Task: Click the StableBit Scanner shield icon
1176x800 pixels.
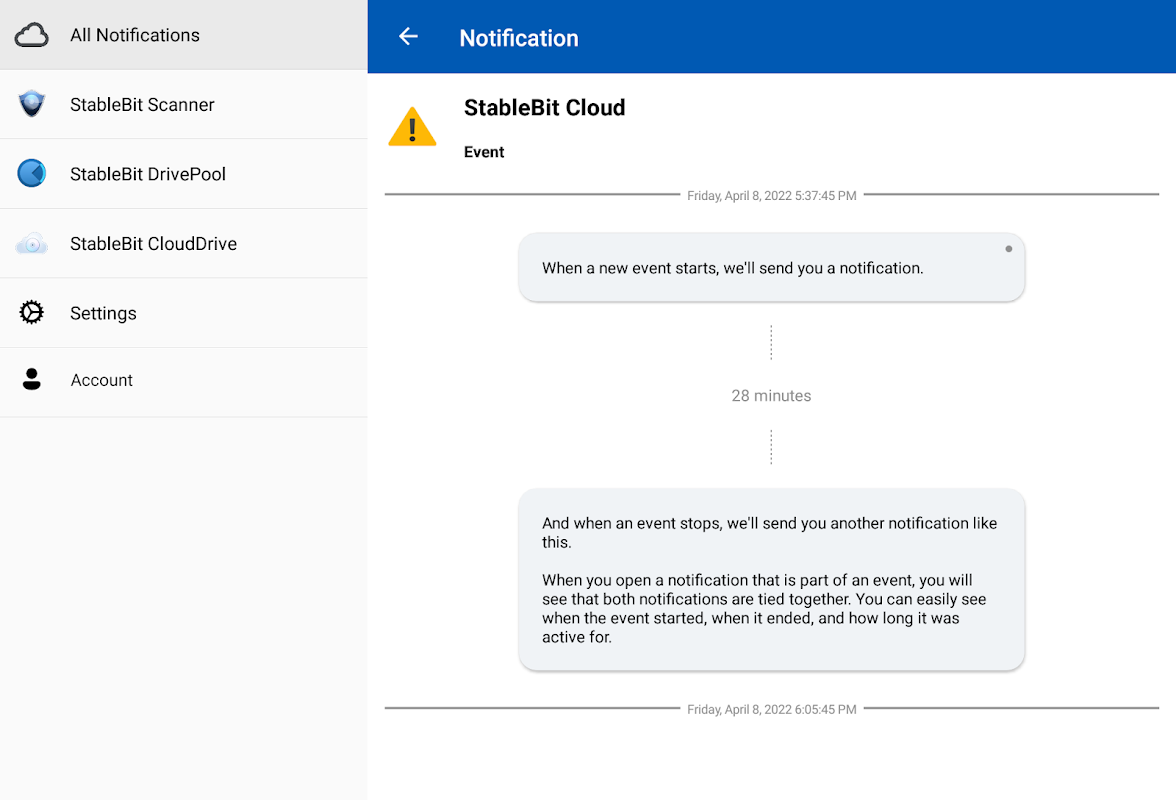Action: point(32,104)
